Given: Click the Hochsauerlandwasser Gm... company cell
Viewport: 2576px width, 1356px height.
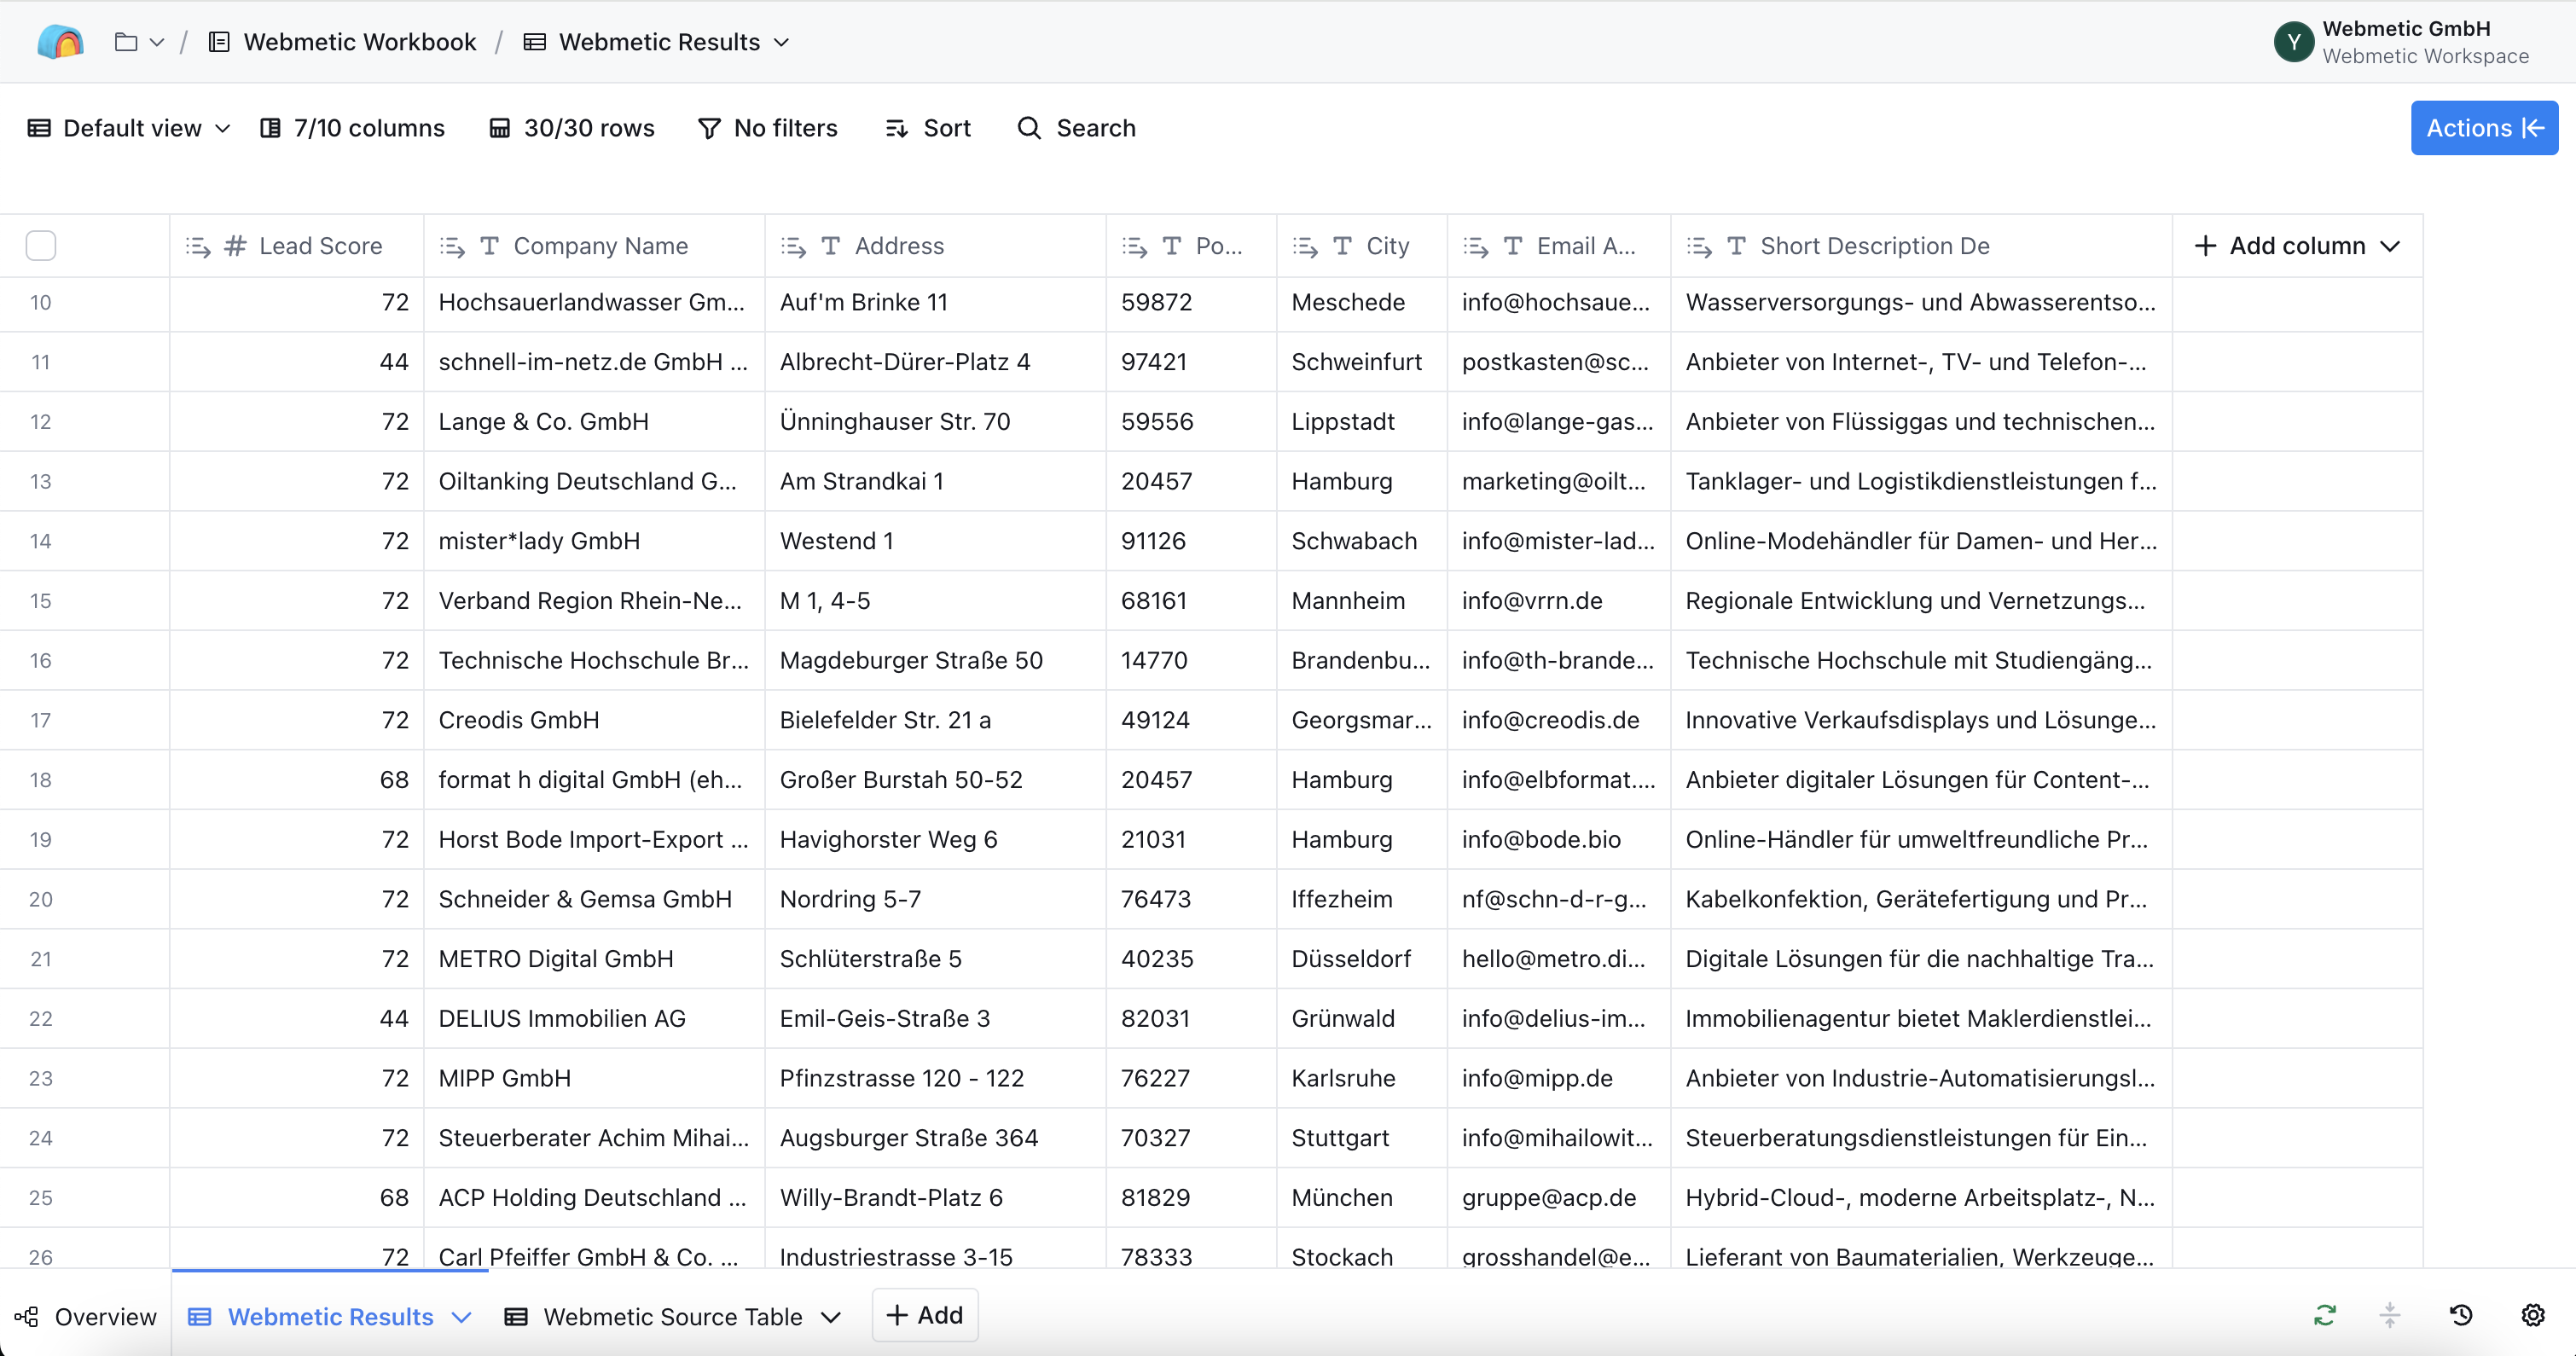Looking at the screenshot, I should (x=595, y=302).
